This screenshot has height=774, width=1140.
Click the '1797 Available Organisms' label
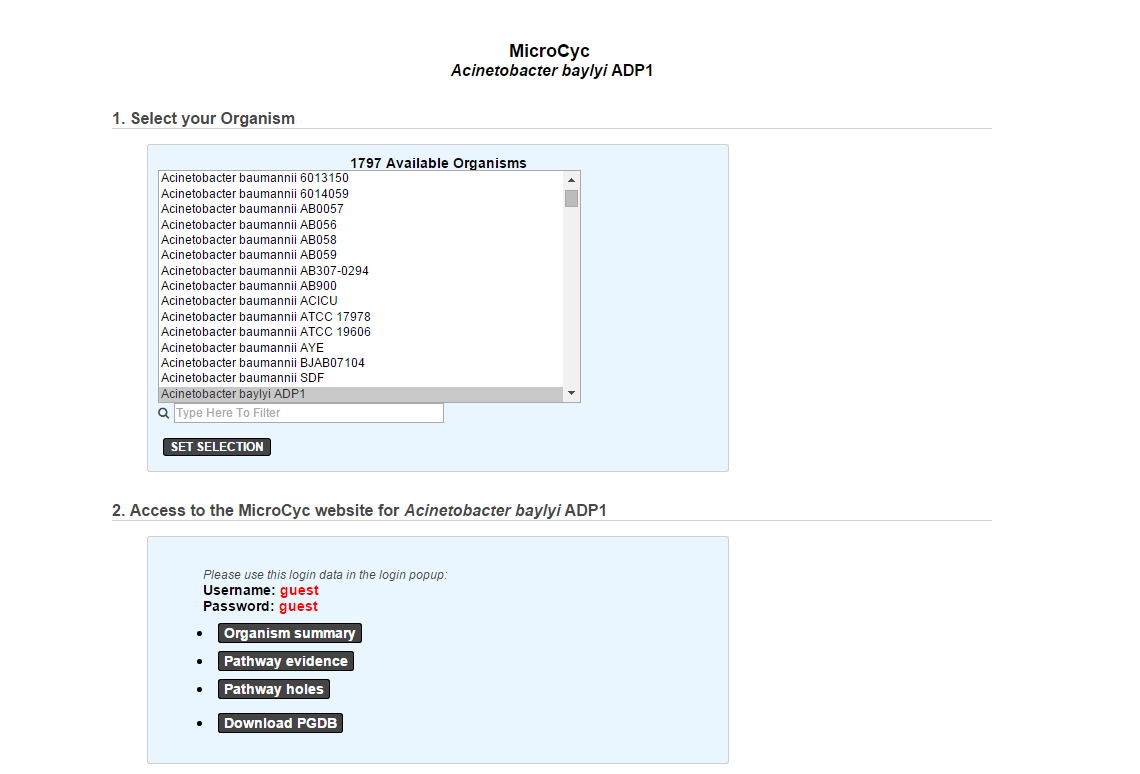point(438,164)
